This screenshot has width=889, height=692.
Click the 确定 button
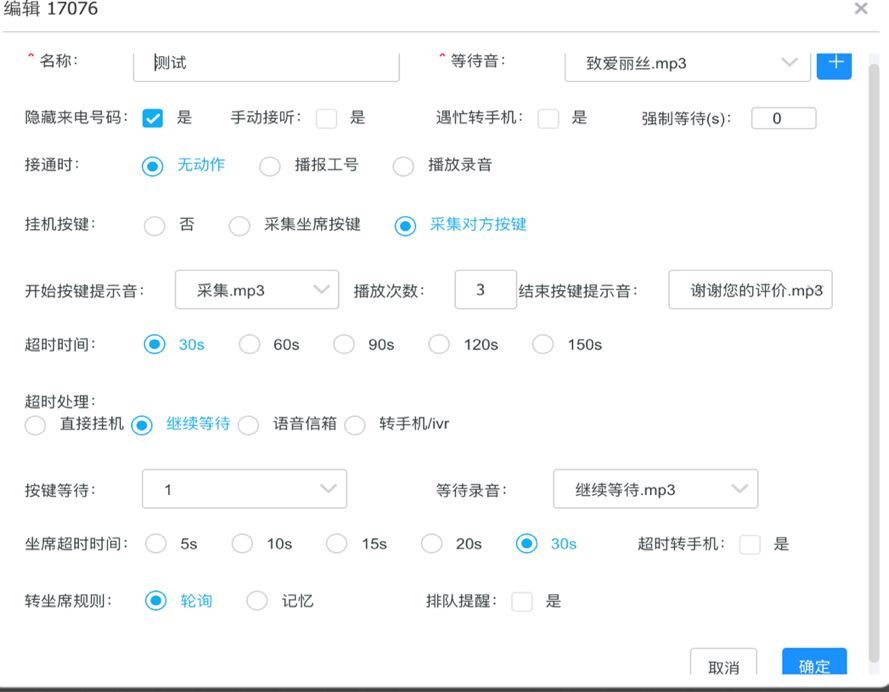(814, 666)
